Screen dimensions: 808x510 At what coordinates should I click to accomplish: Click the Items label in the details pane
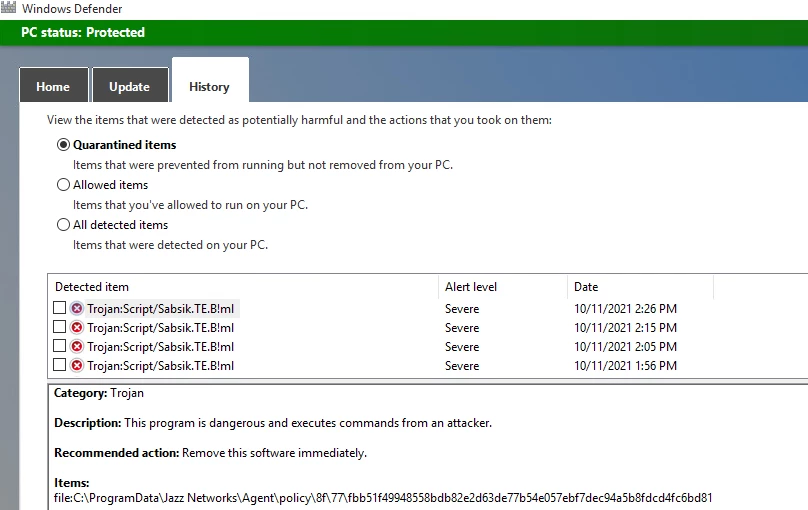click(72, 483)
